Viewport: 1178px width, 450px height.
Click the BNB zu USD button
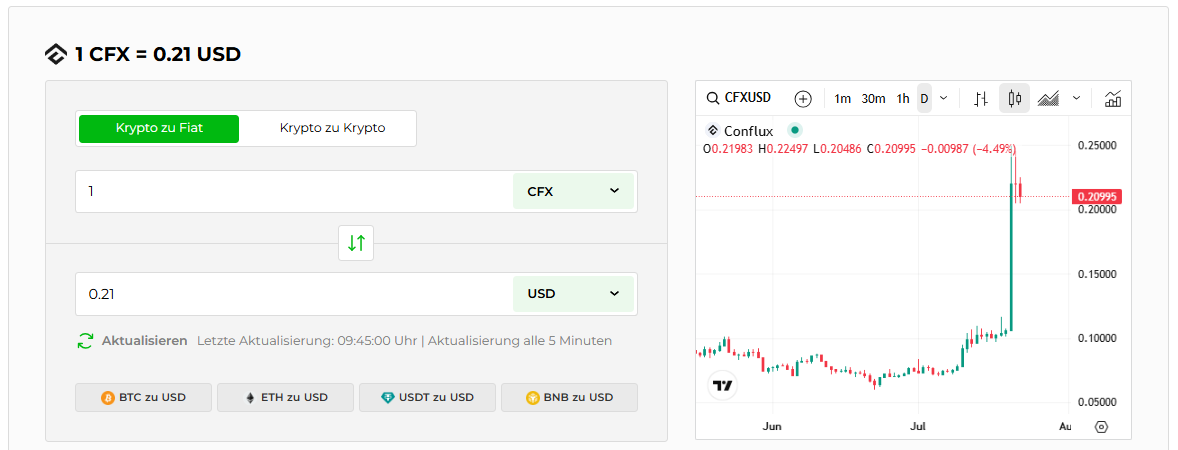click(x=569, y=397)
